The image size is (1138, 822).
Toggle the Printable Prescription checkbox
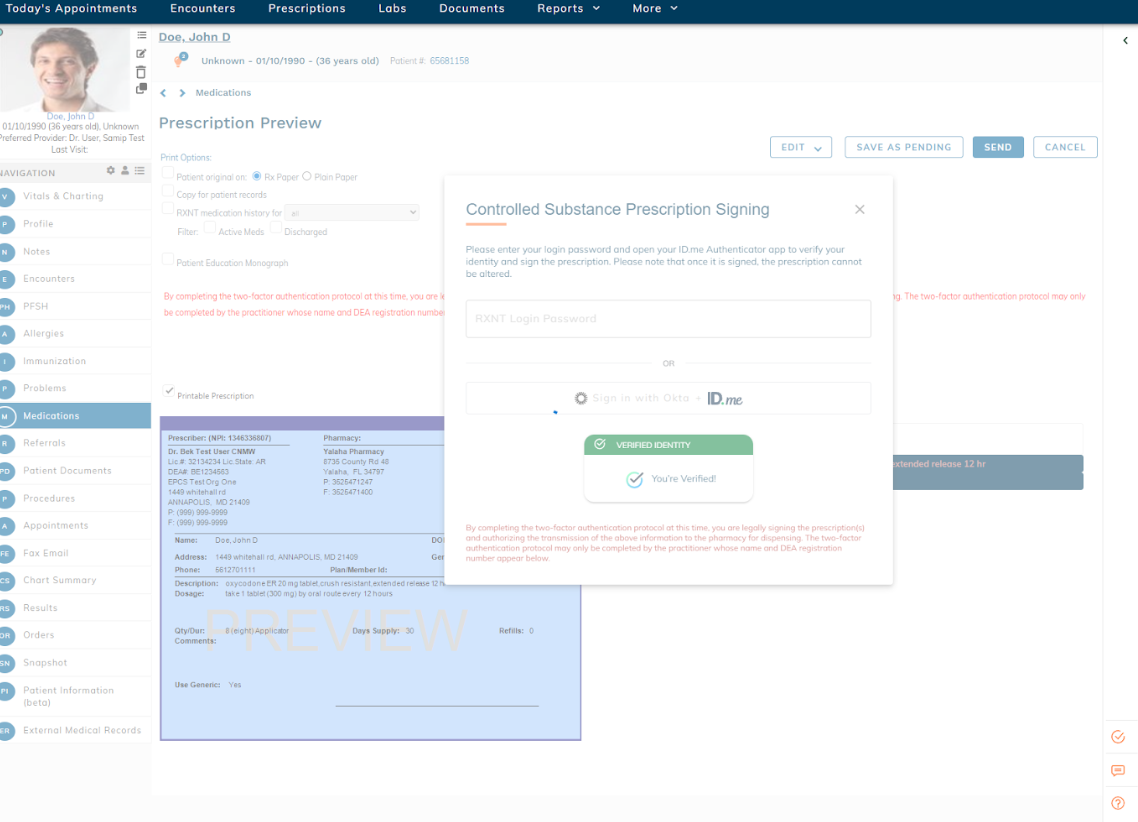pos(169,391)
